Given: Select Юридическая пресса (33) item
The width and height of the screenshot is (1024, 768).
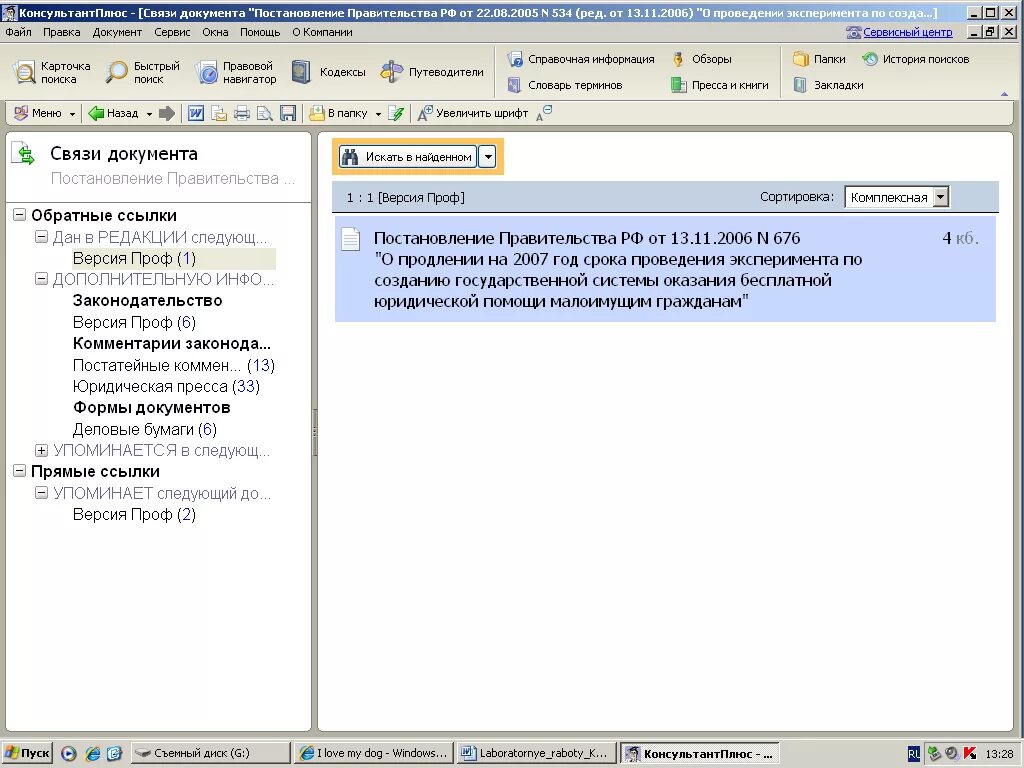Looking at the screenshot, I should (x=167, y=387).
